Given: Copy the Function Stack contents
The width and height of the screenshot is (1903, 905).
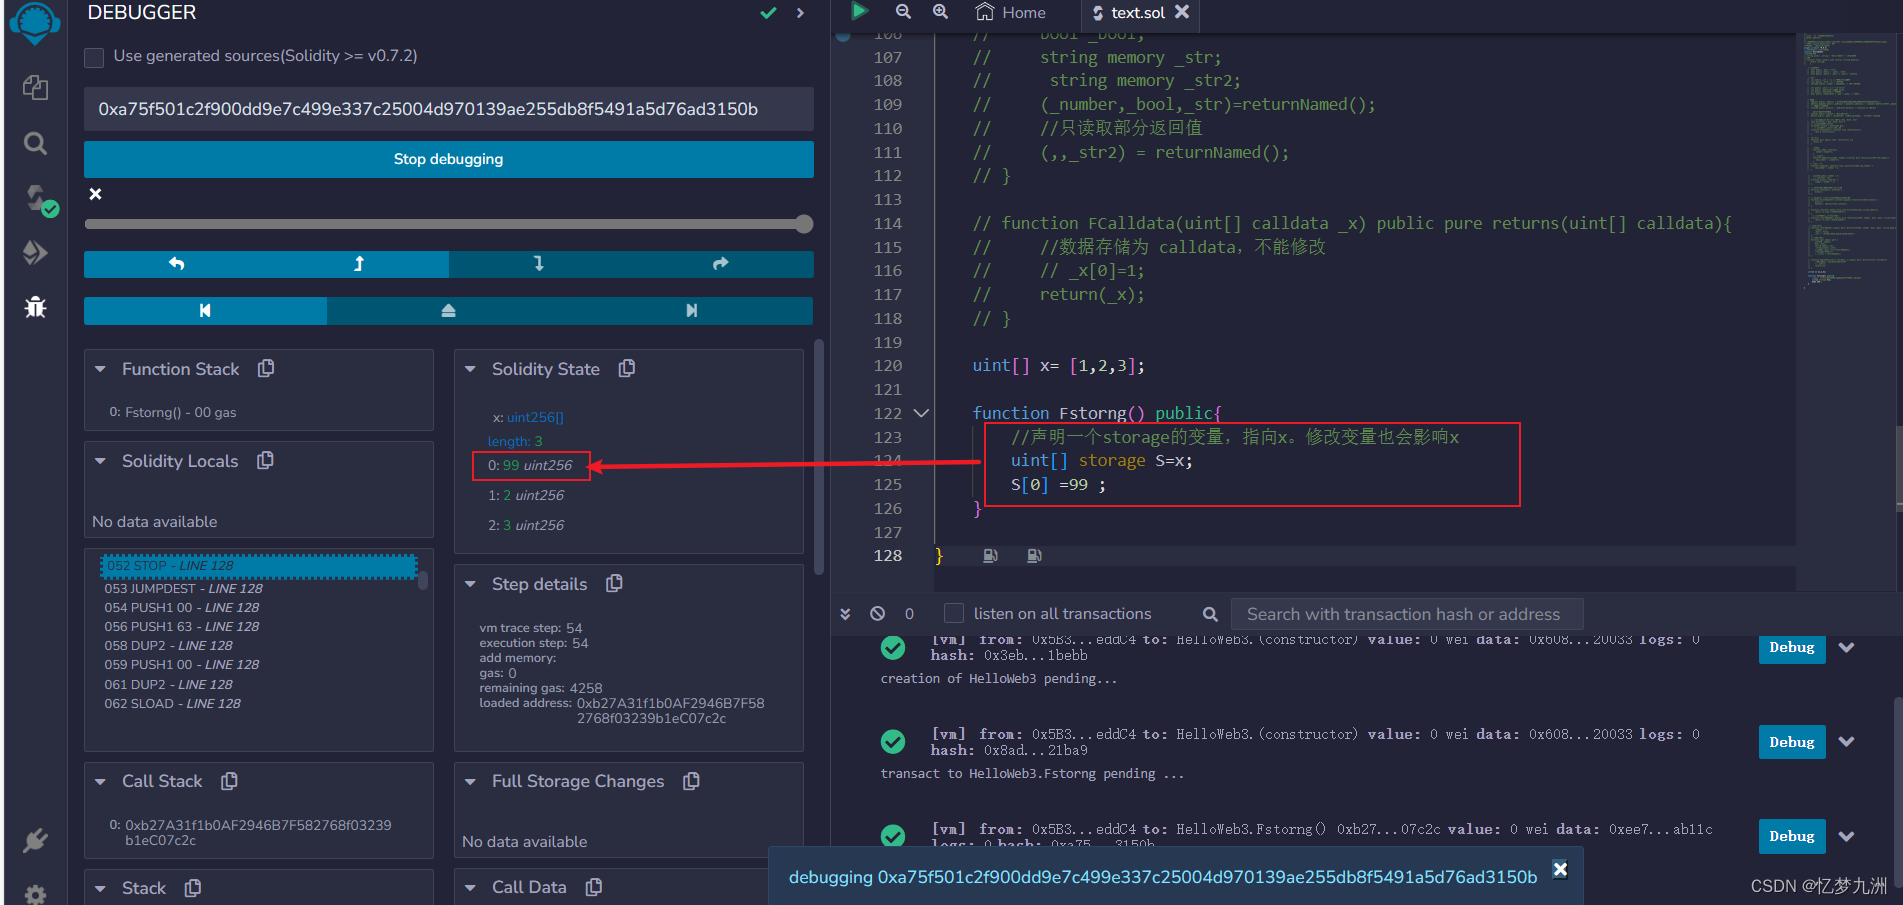Looking at the screenshot, I should coord(266,369).
